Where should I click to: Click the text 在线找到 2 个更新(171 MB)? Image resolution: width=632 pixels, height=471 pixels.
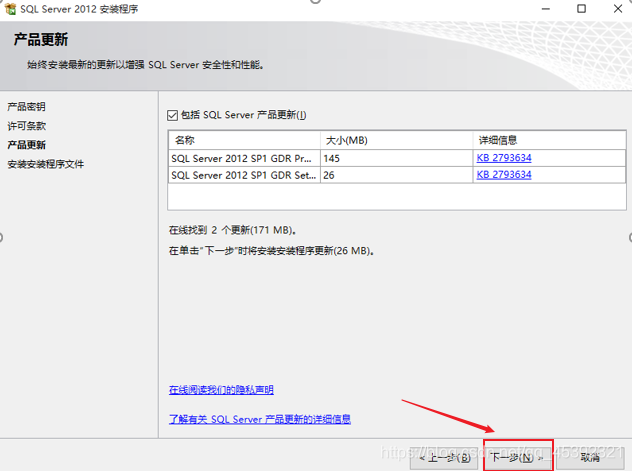point(233,230)
